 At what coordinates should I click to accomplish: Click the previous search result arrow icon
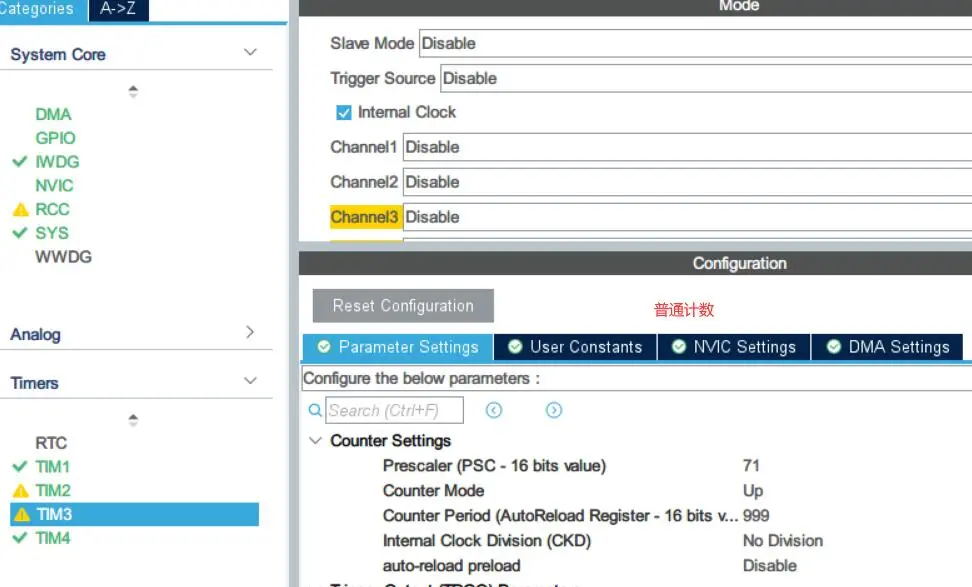(x=494, y=410)
